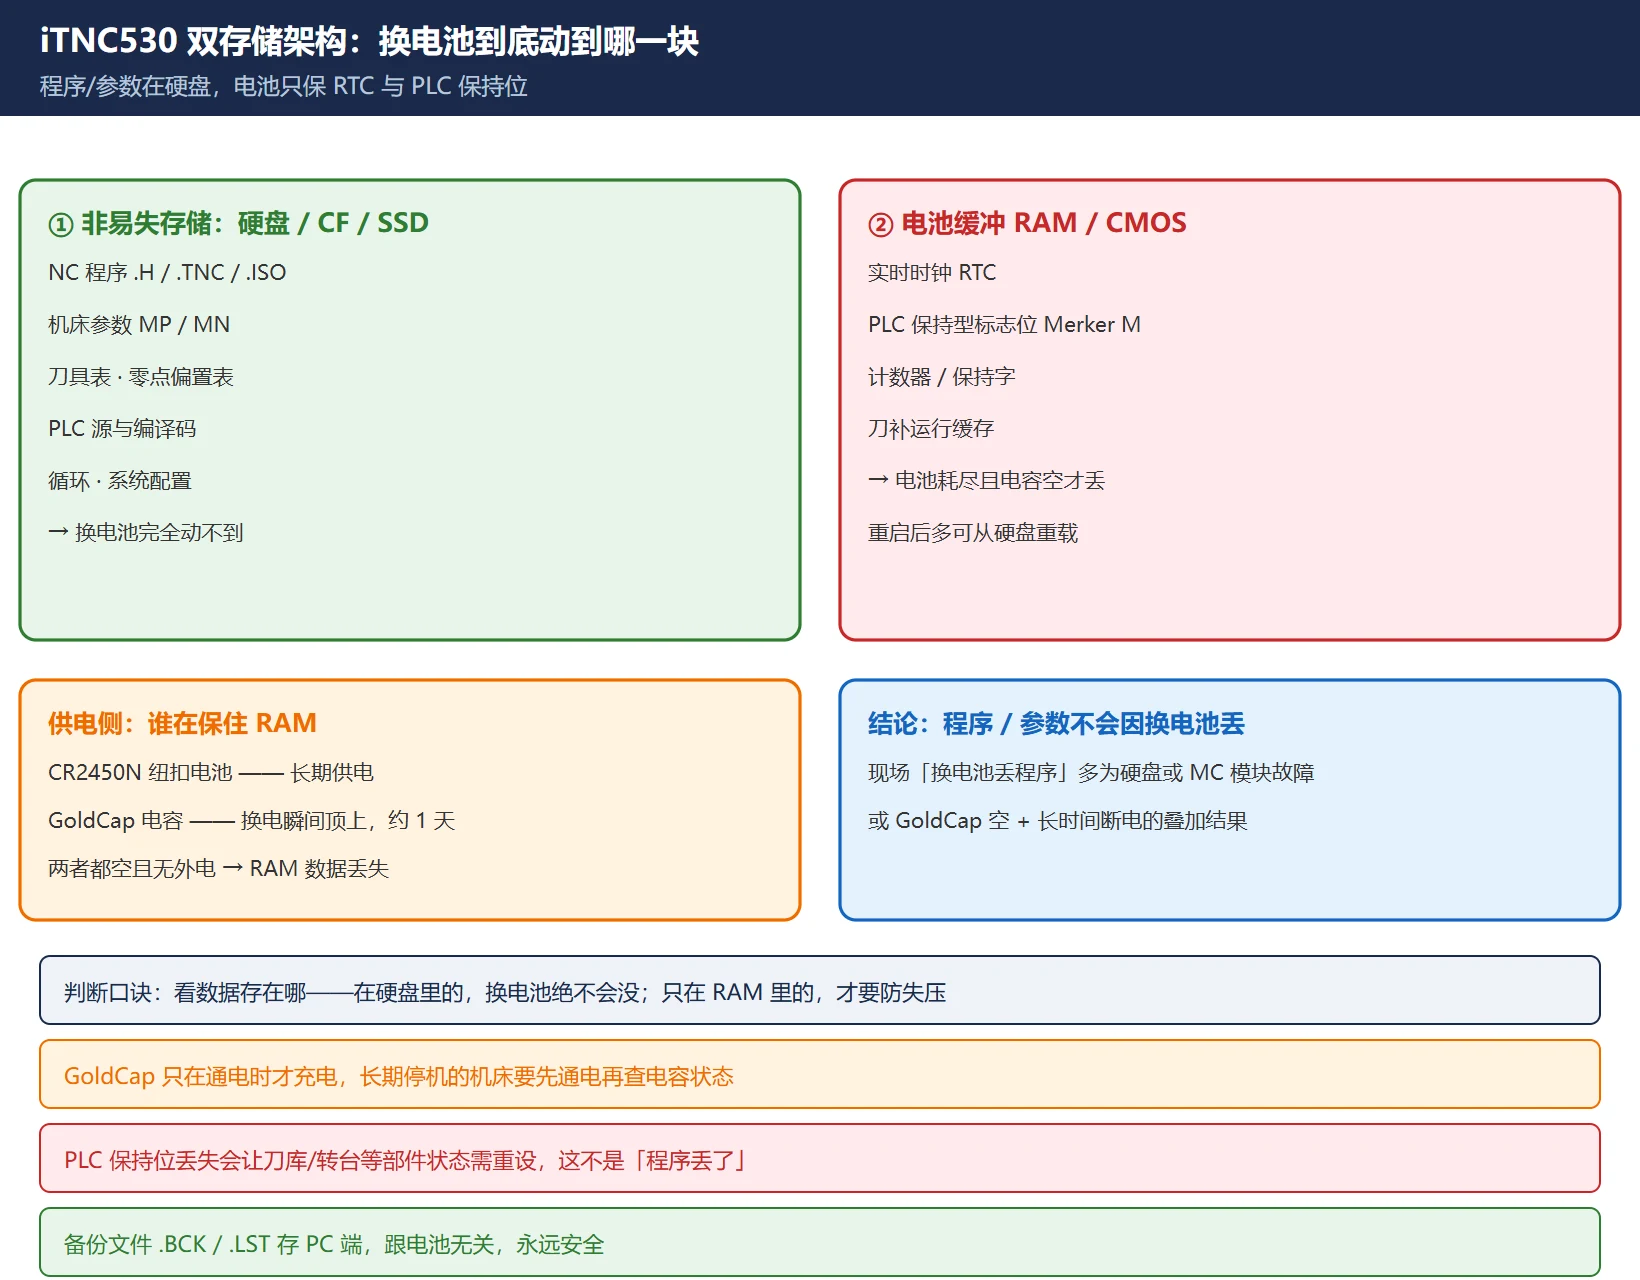This screenshot has height=1280, width=1640.
Task: Select line 重启后多可从硬盘重载
Action: coord(973,532)
